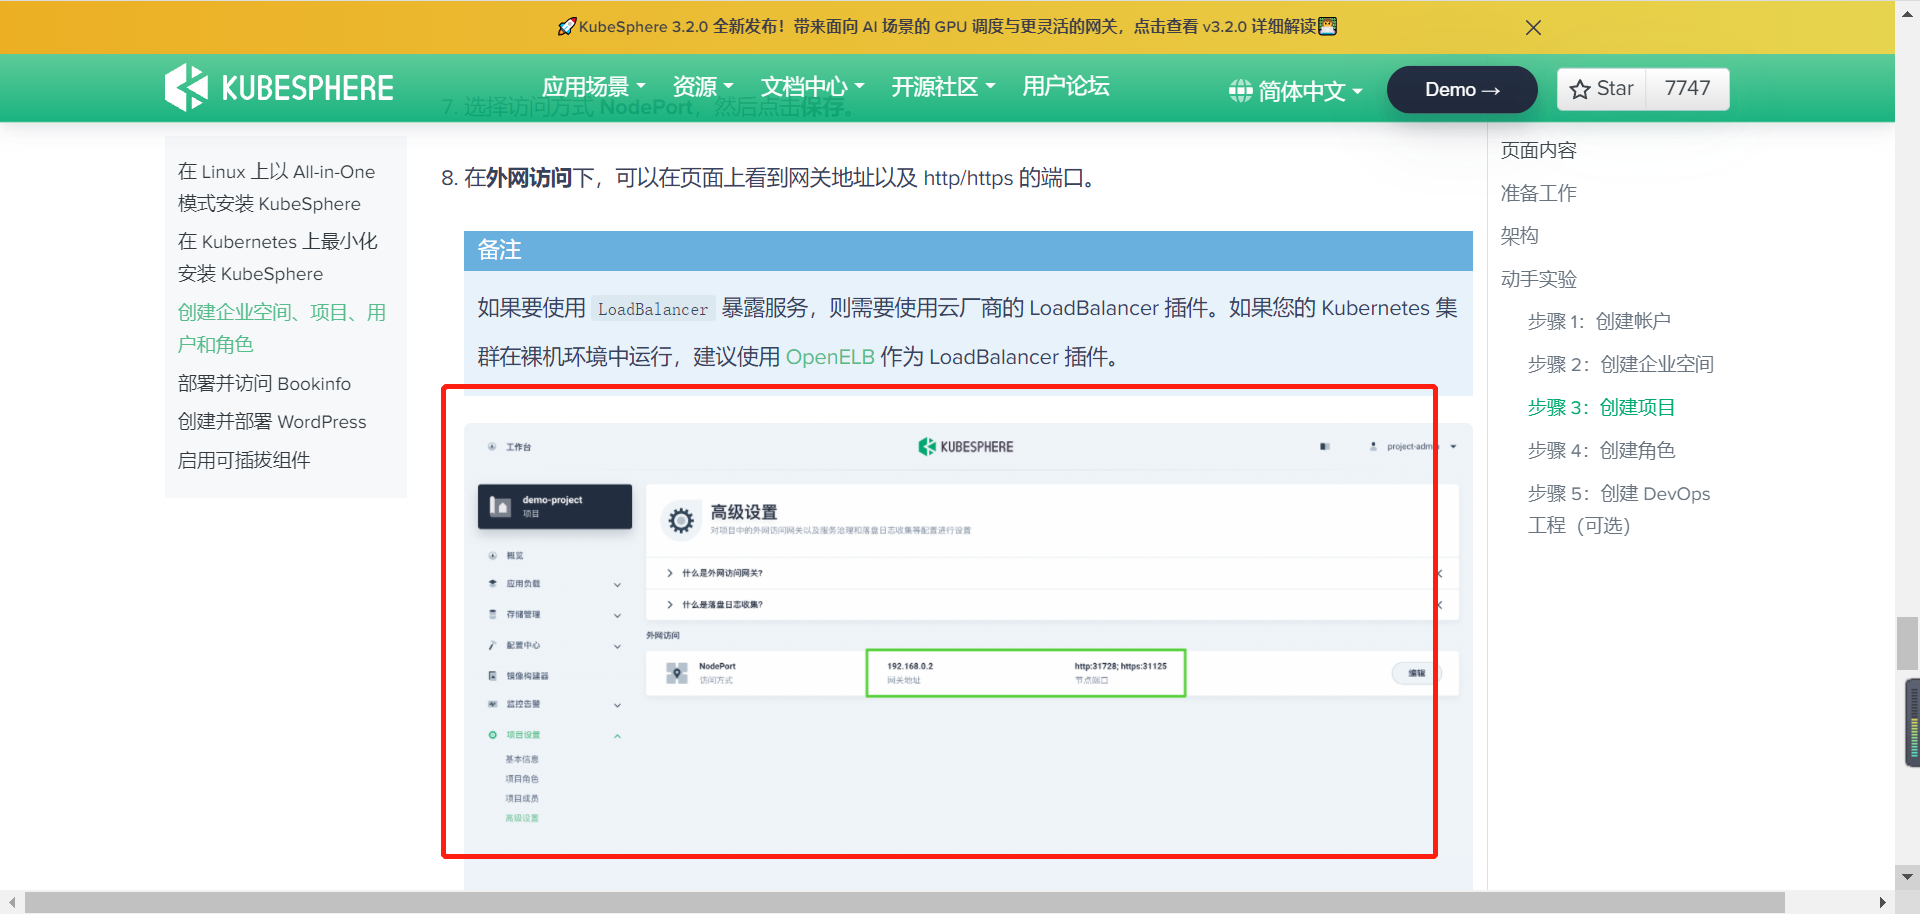
Task: Click the LoadBalancer inline code text
Action: (653, 310)
